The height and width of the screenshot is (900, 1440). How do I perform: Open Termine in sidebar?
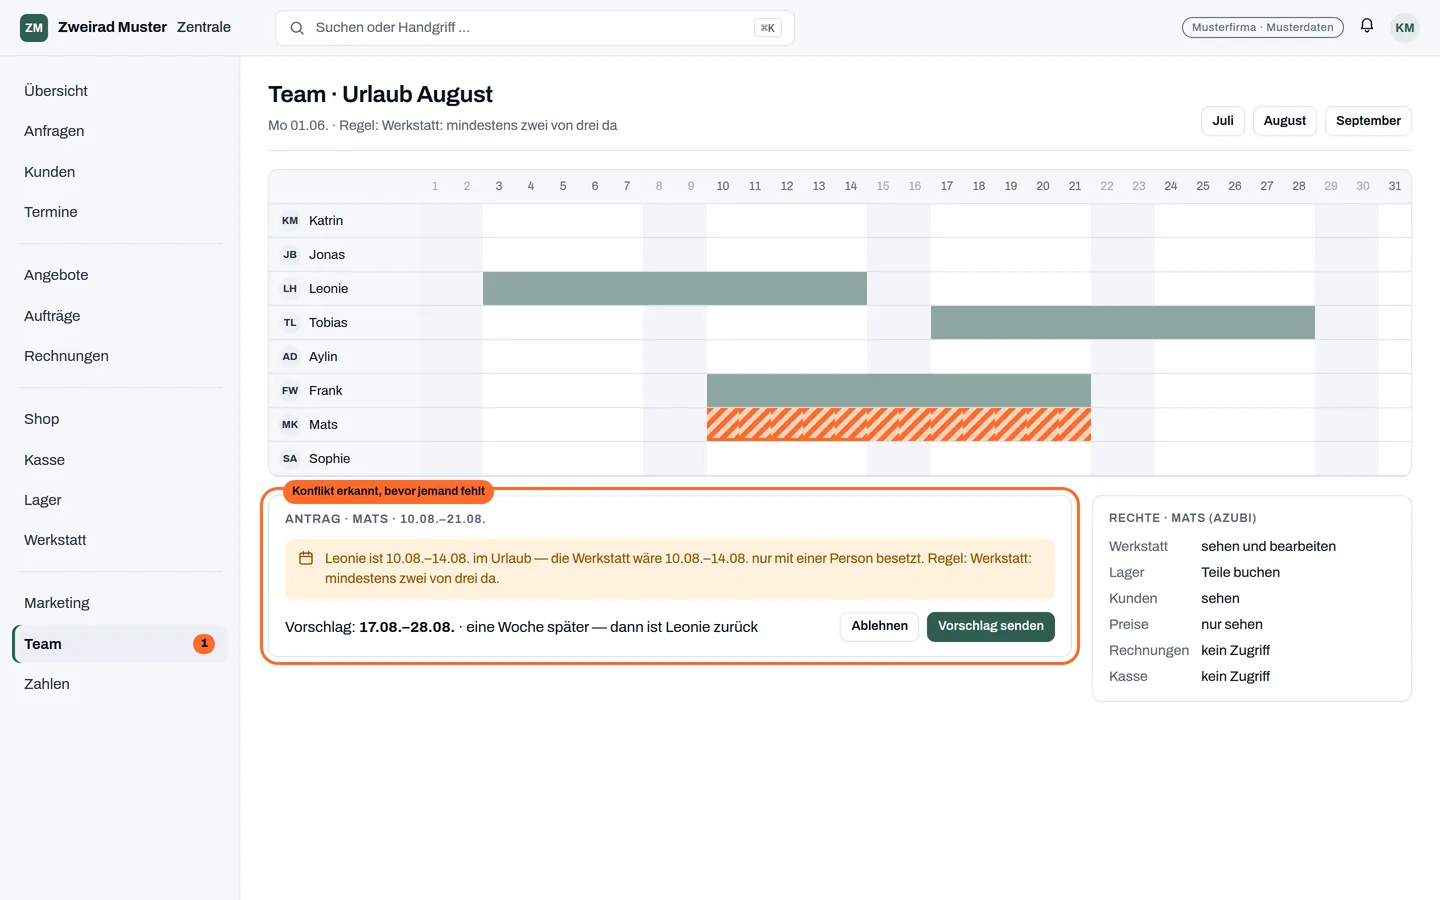pos(120,212)
